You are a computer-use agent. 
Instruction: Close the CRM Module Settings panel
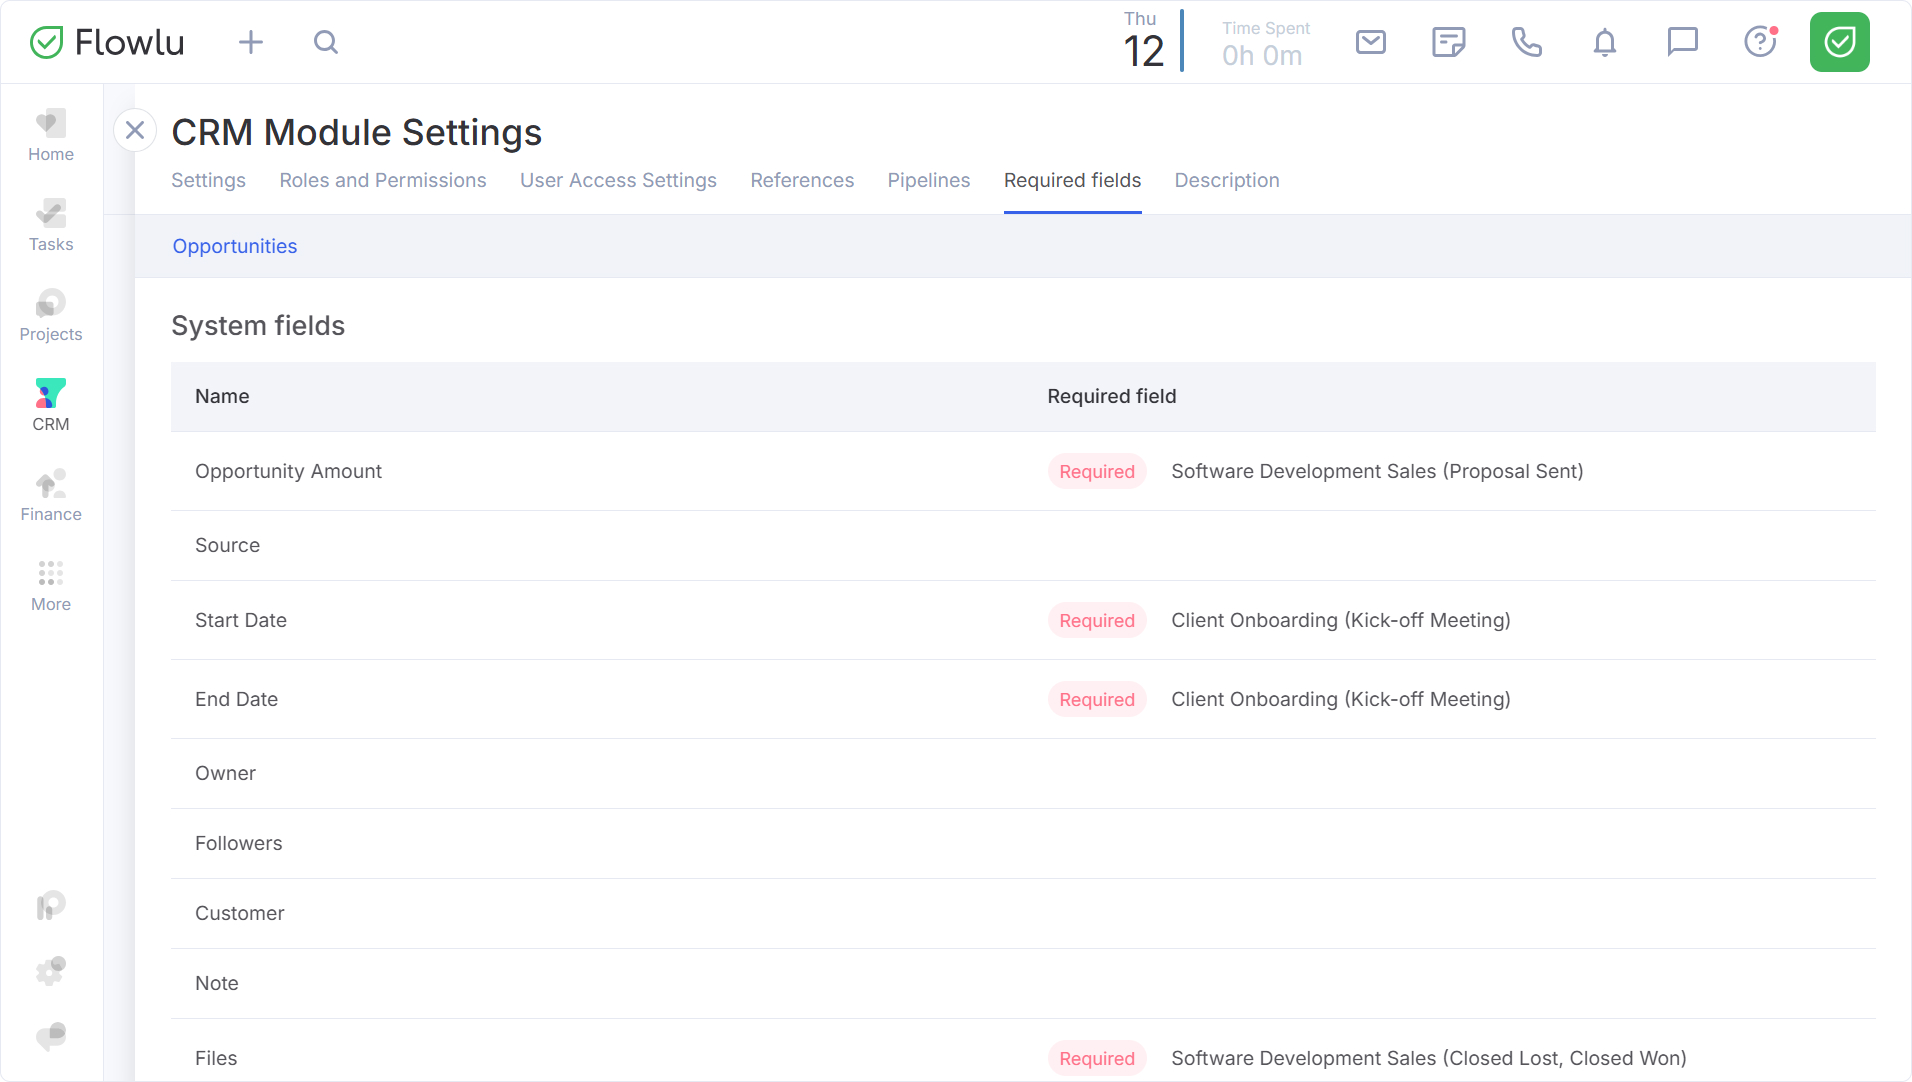tap(135, 130)
